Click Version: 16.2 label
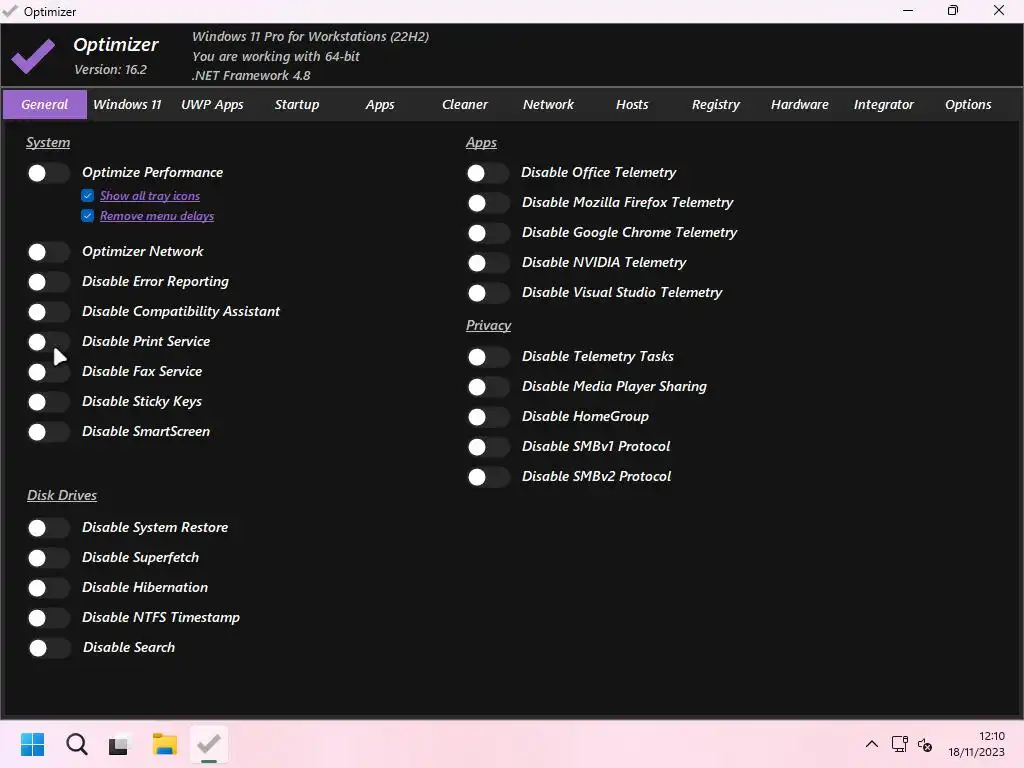 pyautogui.click(x=110, y=69)
